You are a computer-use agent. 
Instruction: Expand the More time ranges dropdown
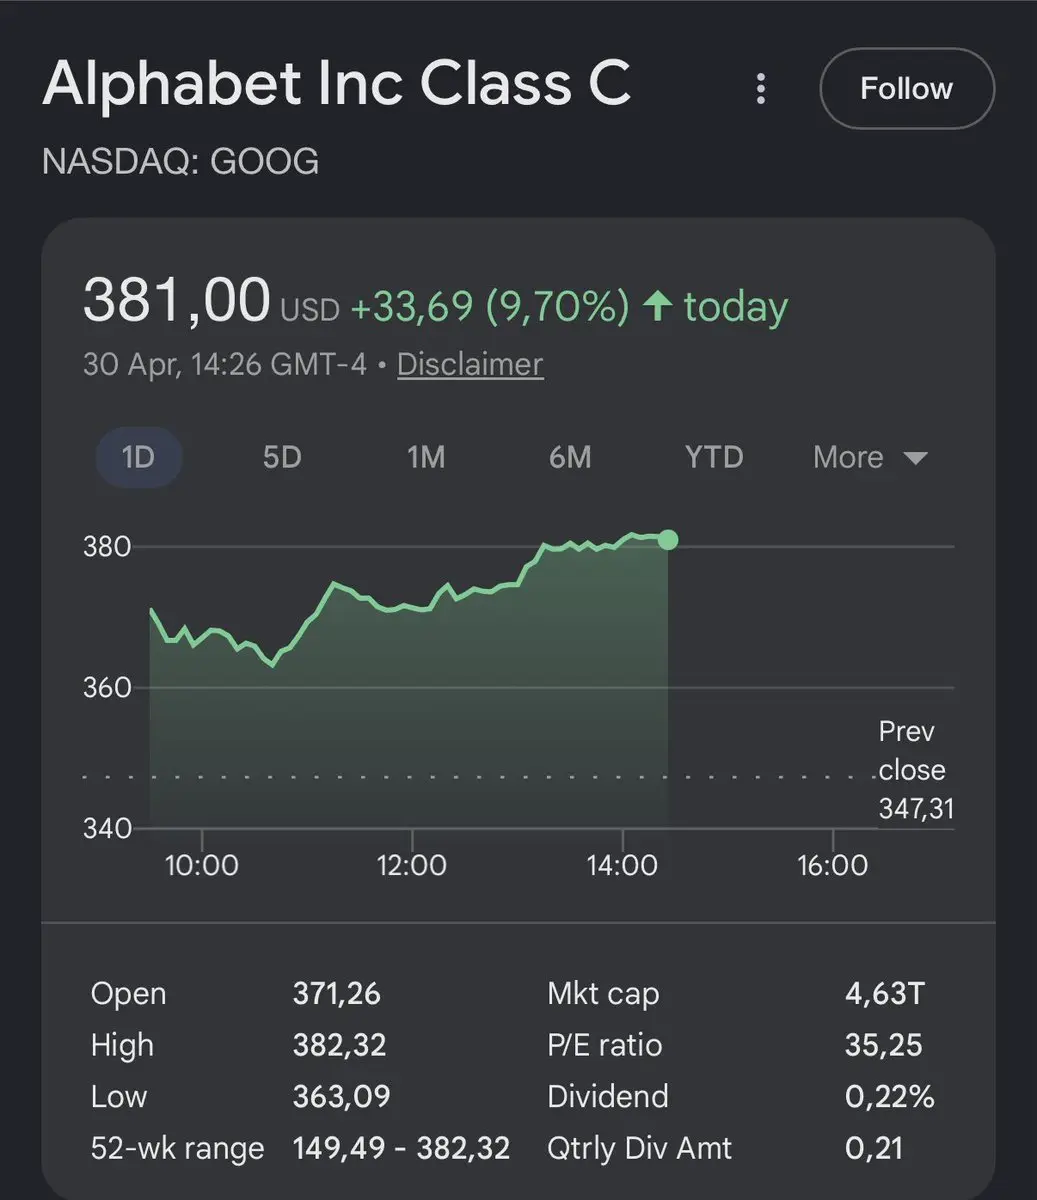pyautogui.click(x=870, y=457)
